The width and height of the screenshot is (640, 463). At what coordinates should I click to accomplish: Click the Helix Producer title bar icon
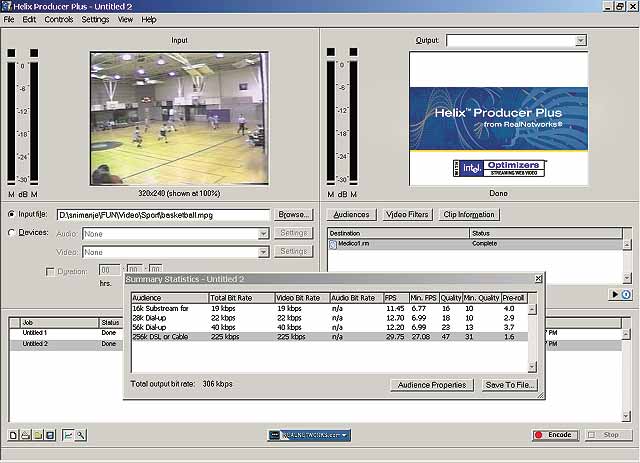pyautogui.click(x=6, y=6)
